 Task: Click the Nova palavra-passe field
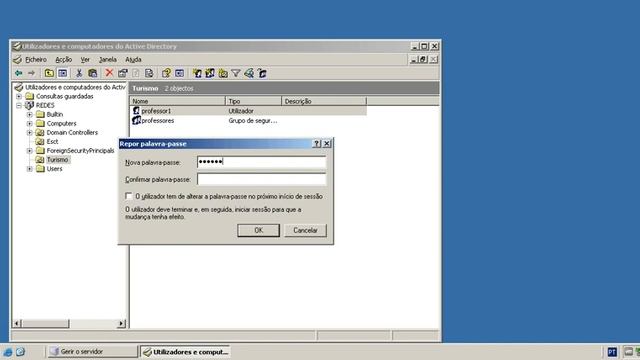click(x=261, y=162)
